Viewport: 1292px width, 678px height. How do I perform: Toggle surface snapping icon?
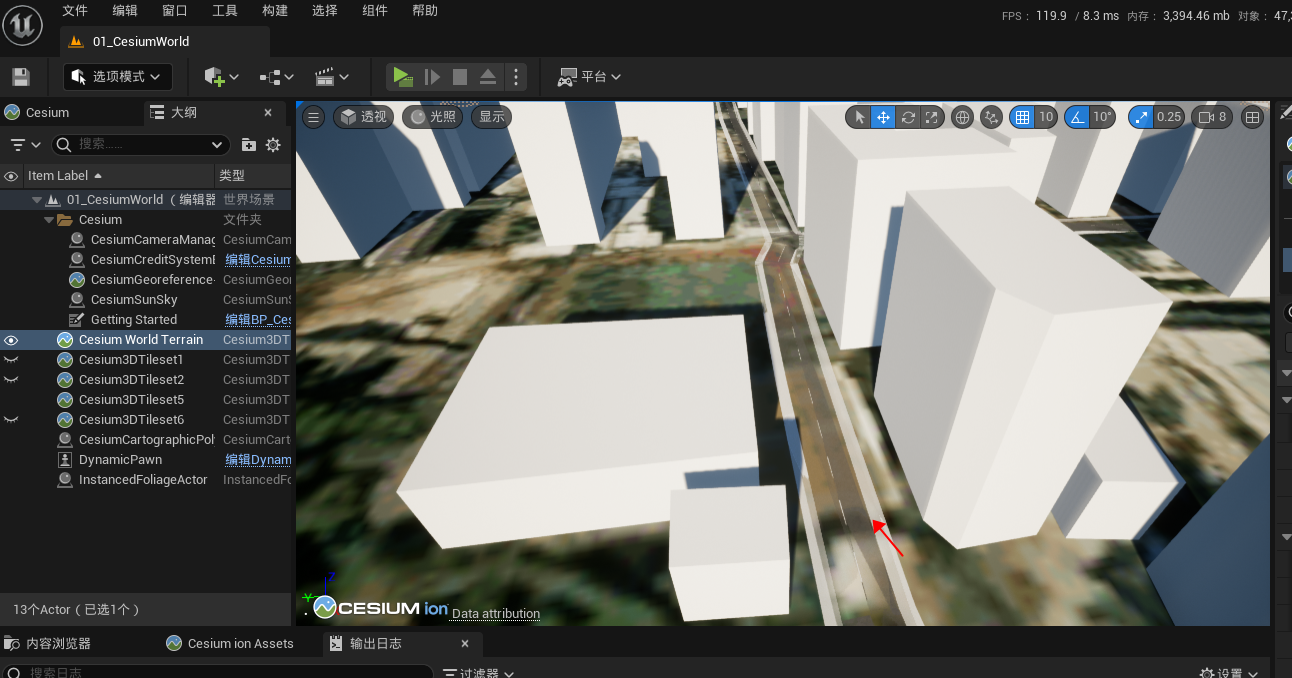[x=991, y=117]
